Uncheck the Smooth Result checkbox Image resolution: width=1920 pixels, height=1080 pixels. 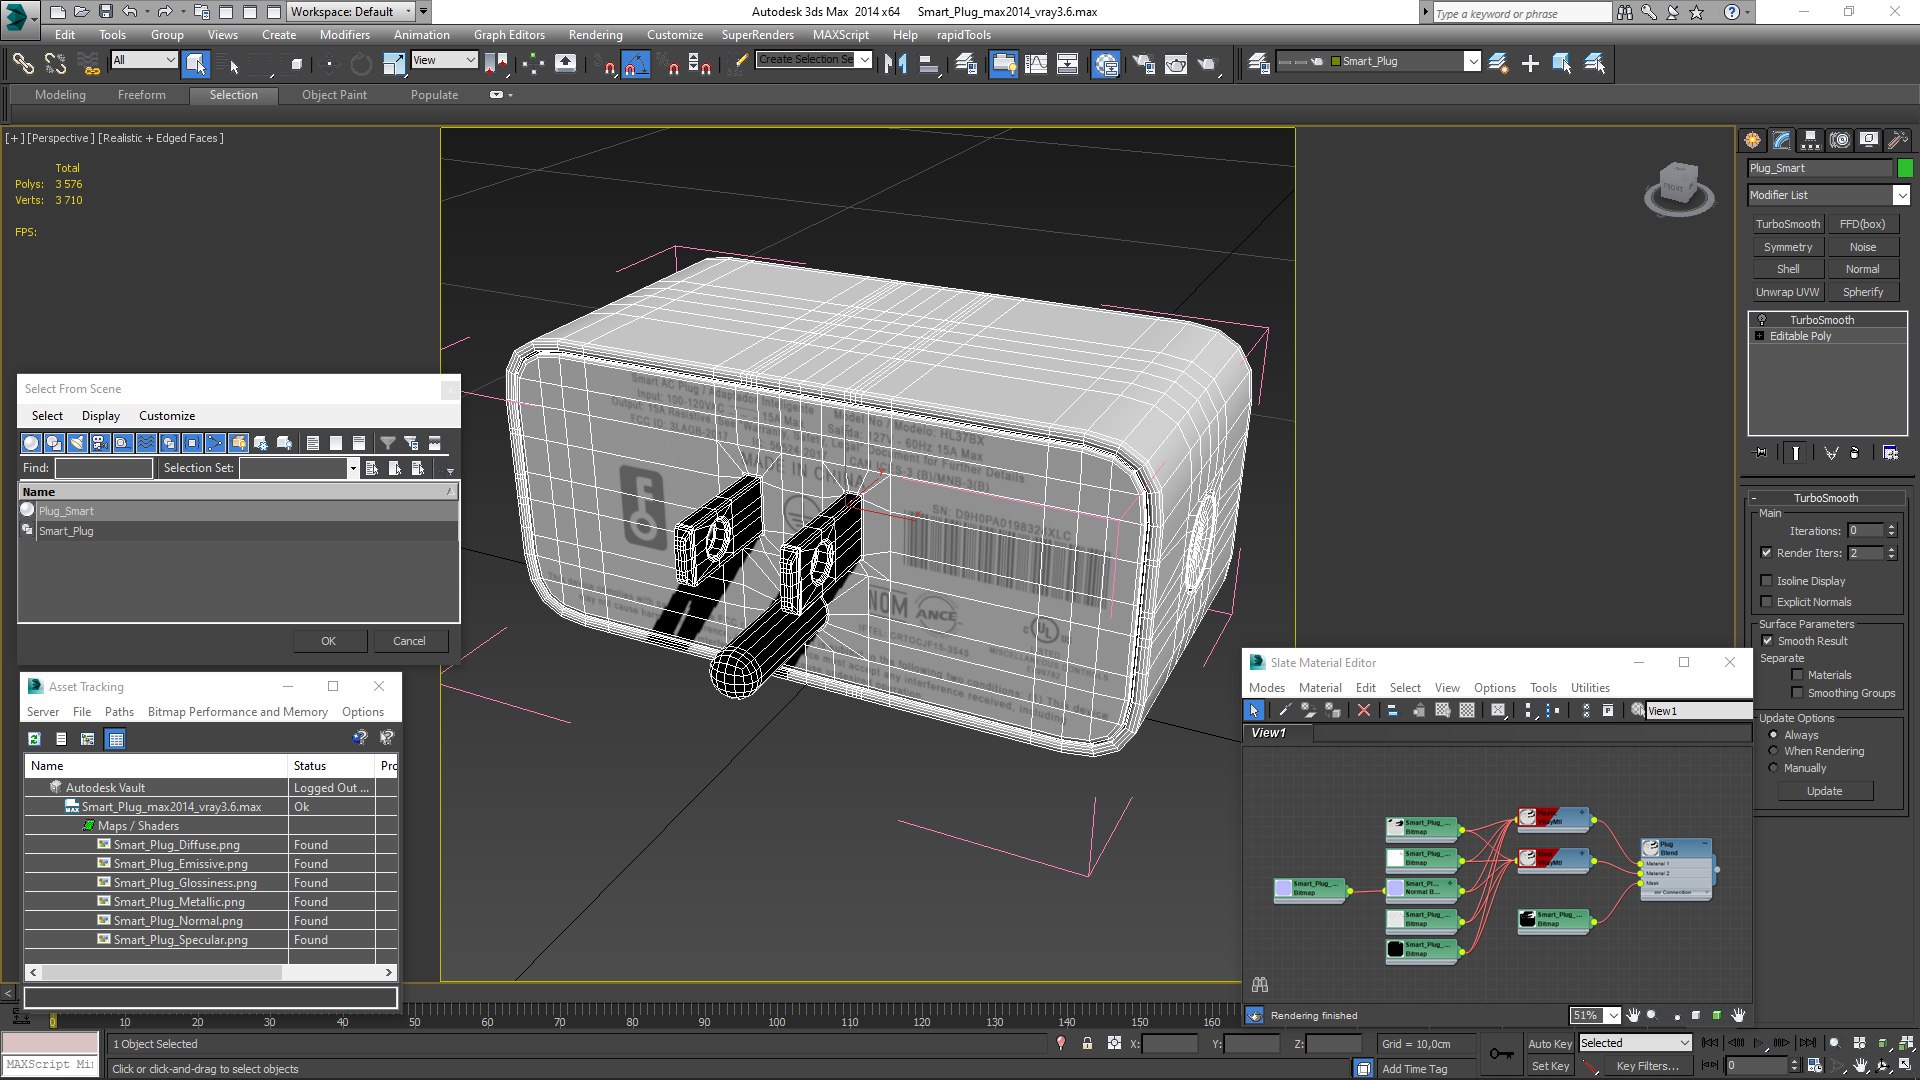point(1767,641)
